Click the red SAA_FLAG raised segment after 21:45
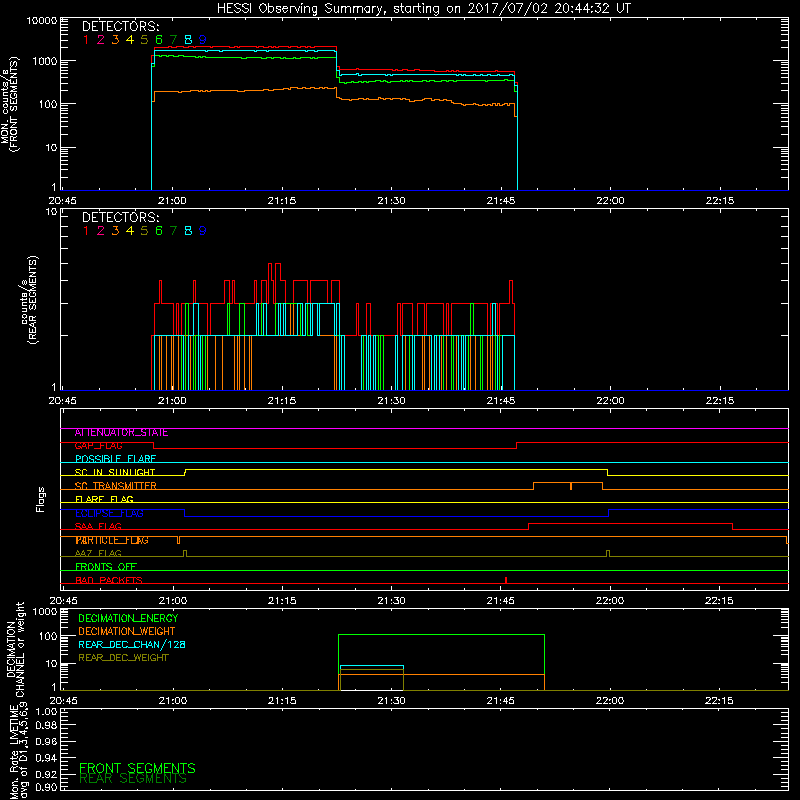The width and height of the screenshot is (800, 800). point(631,523)
